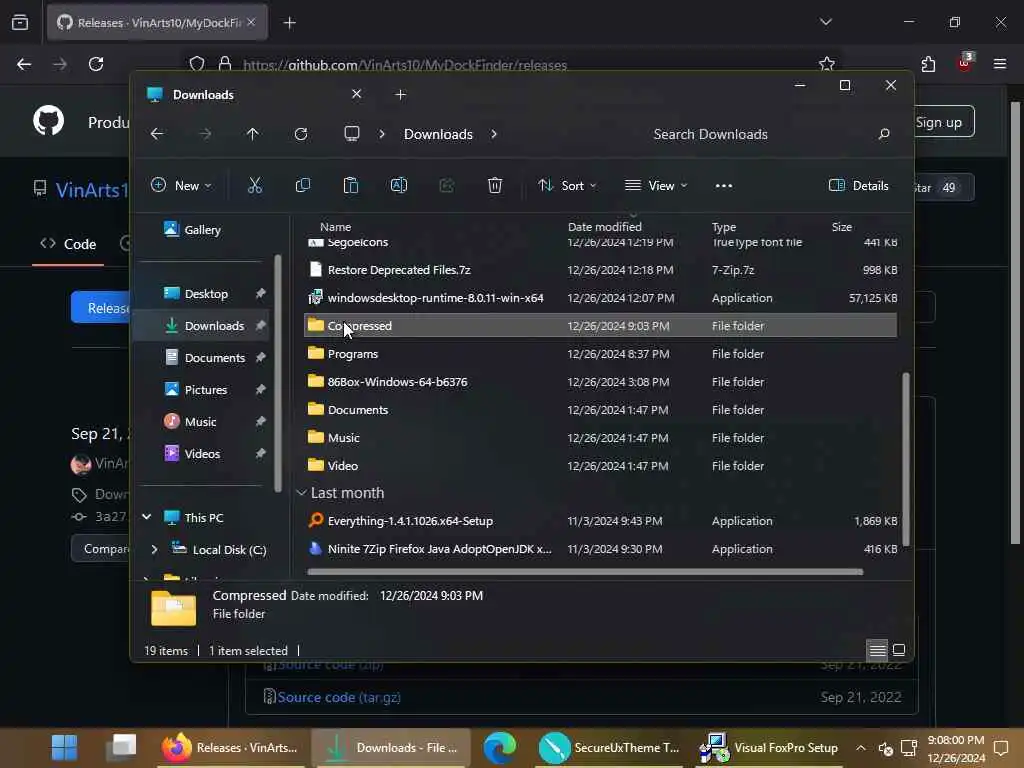
Task: Open the Task View taskbar icon
Action: (121, 747)
